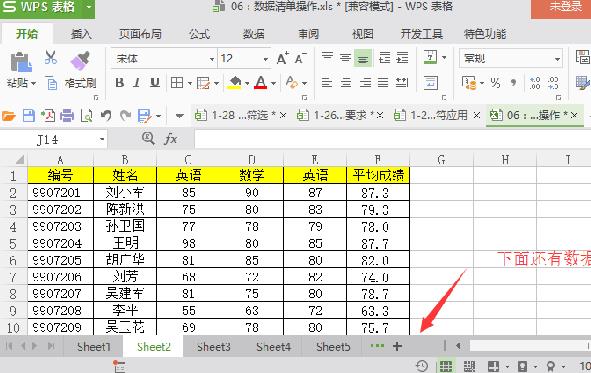Click the Print icon
The image size is (591, 373).
67,116
